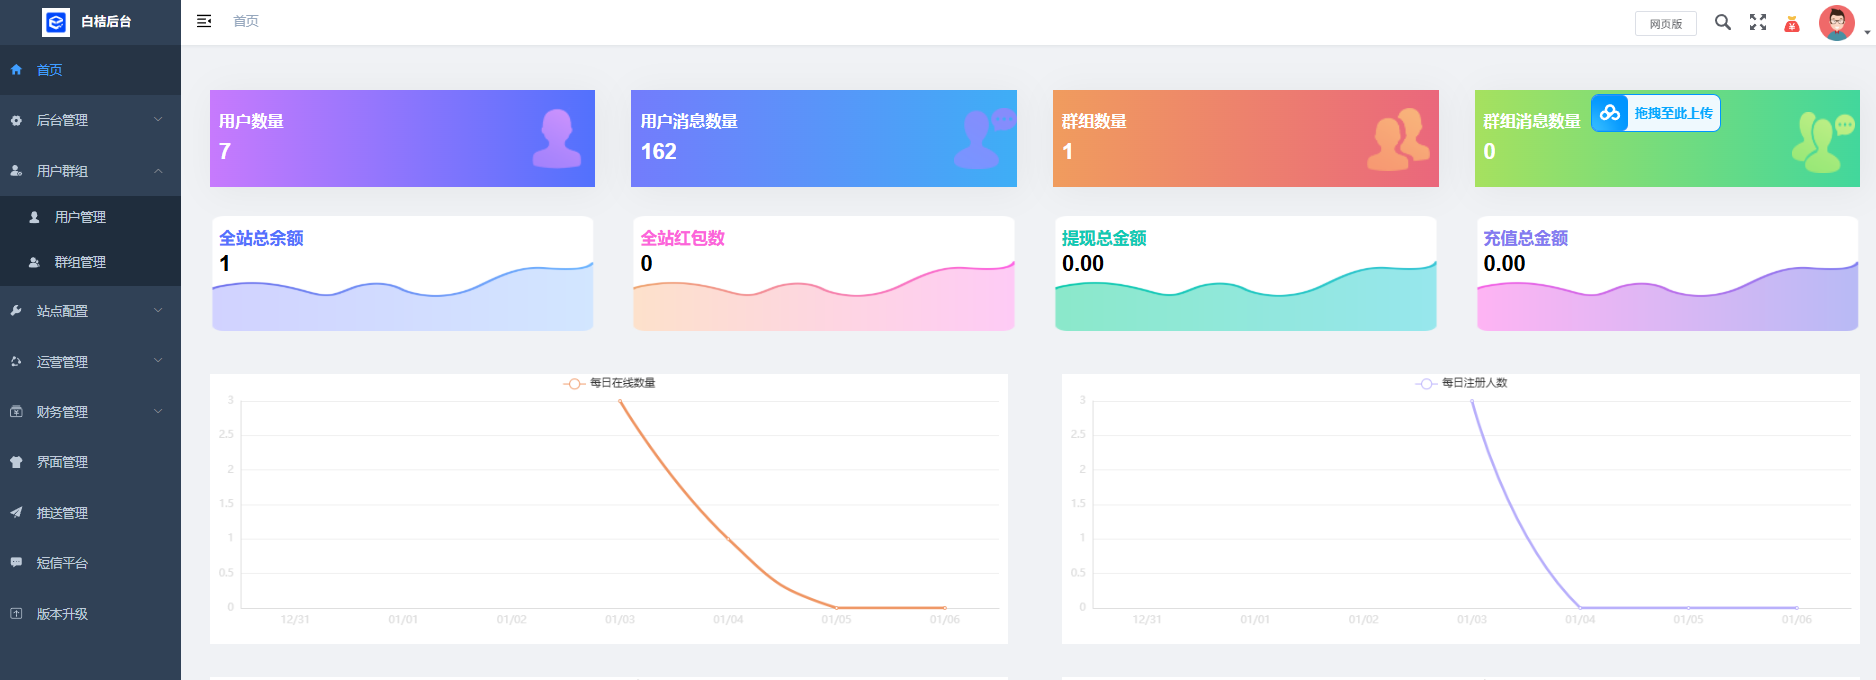Viewport: 1876px width, 680px height.
Task: Click the 拖拽至此上传 upload button
Action: point(1672,113)
